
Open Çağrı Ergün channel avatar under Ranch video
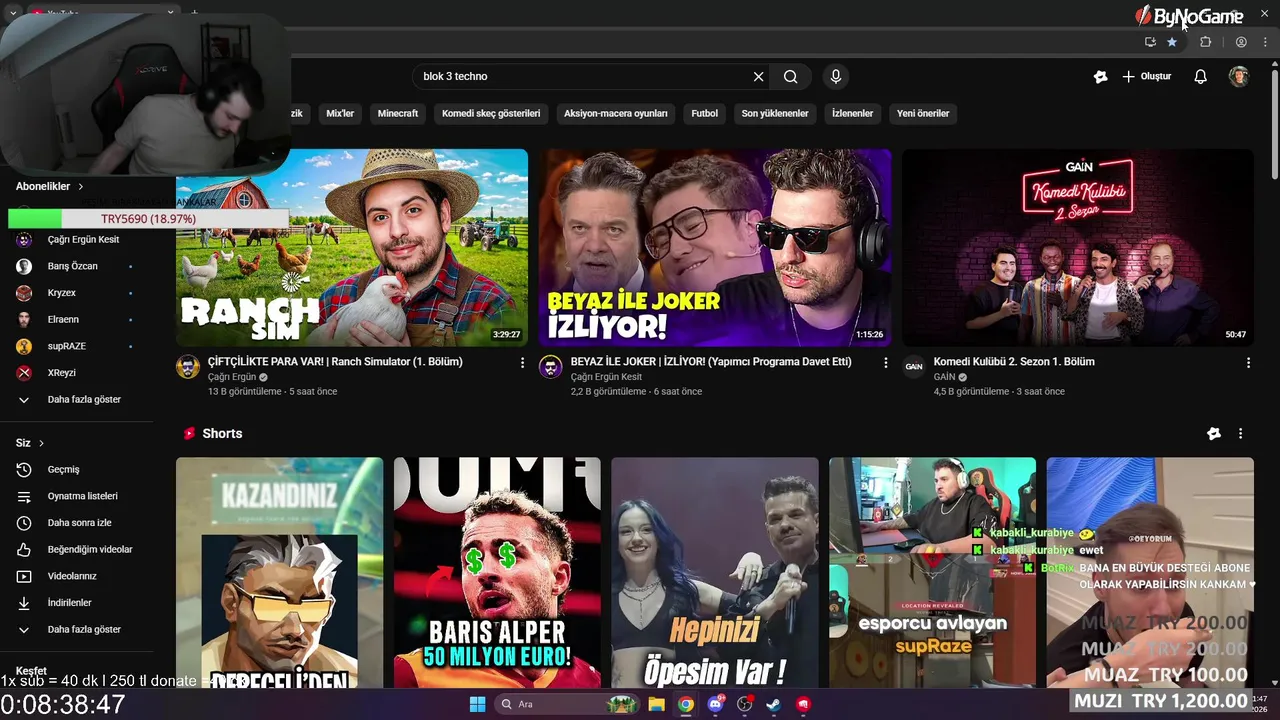tap(188, 367)
